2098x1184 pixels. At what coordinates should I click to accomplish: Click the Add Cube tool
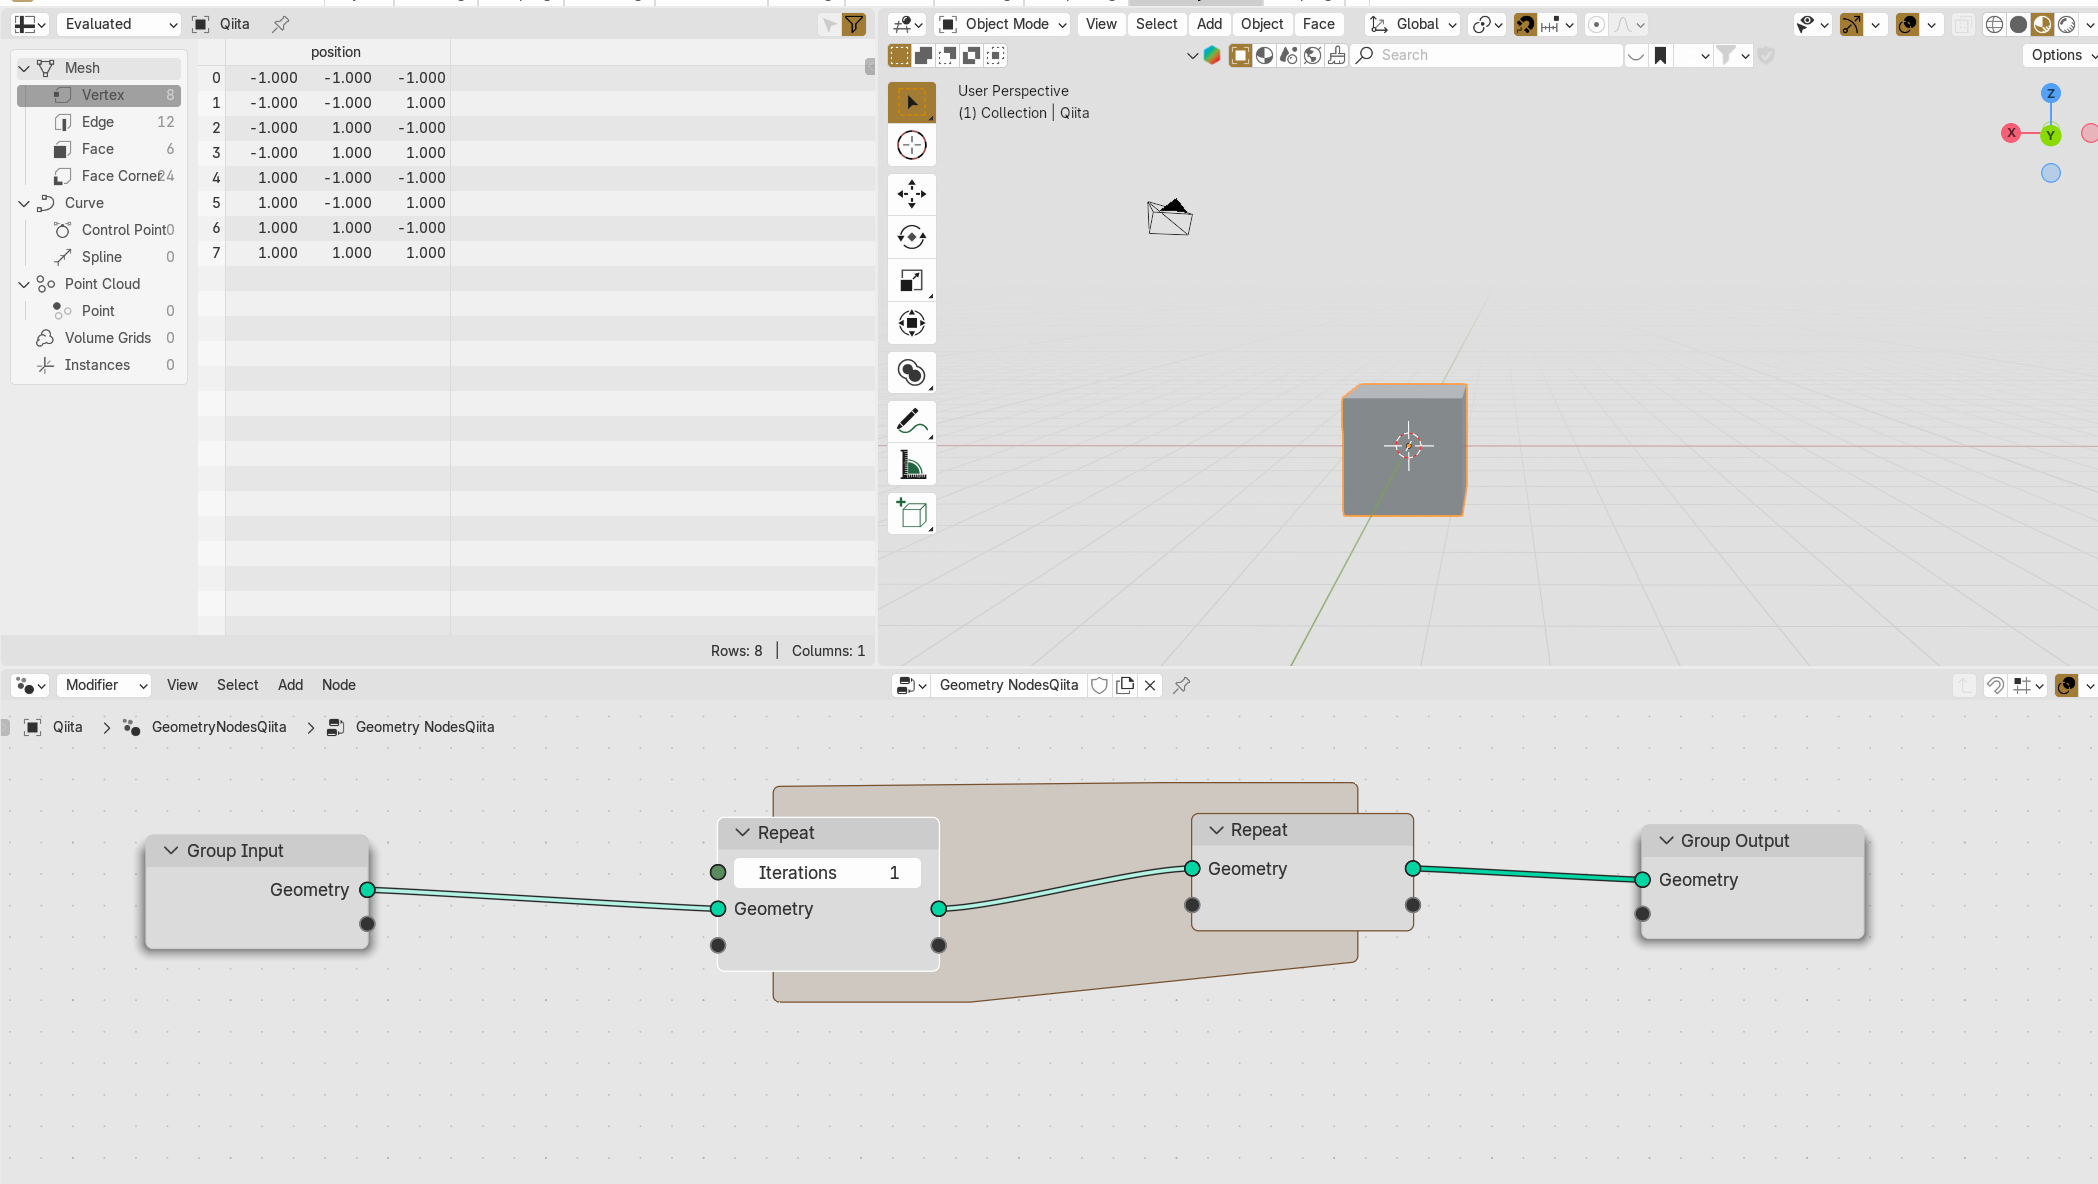911,514
